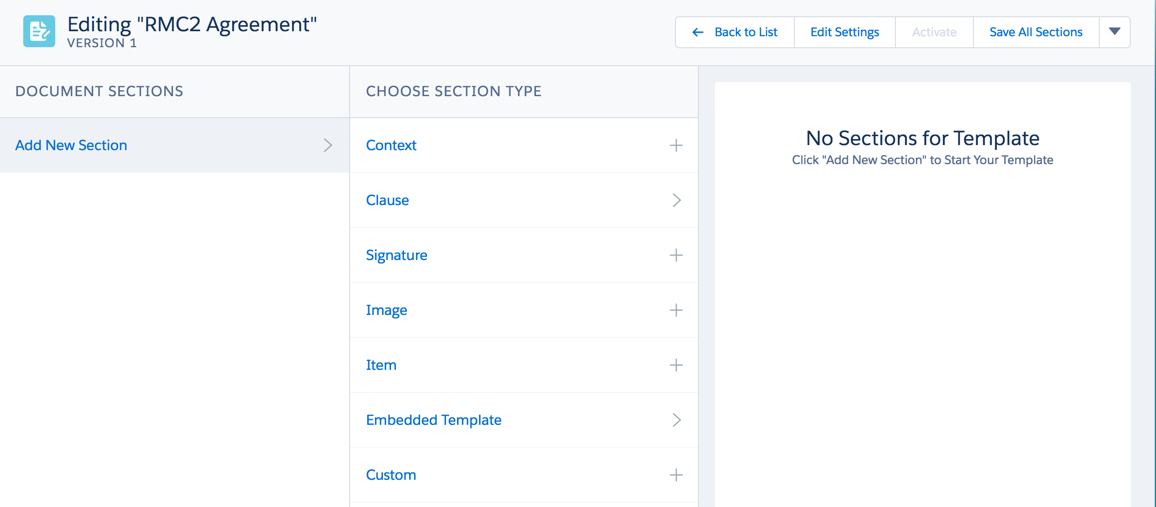Screen dimensions: 1156x507
Task: Click the plus icon next to Context
Action: coord(676,145)
